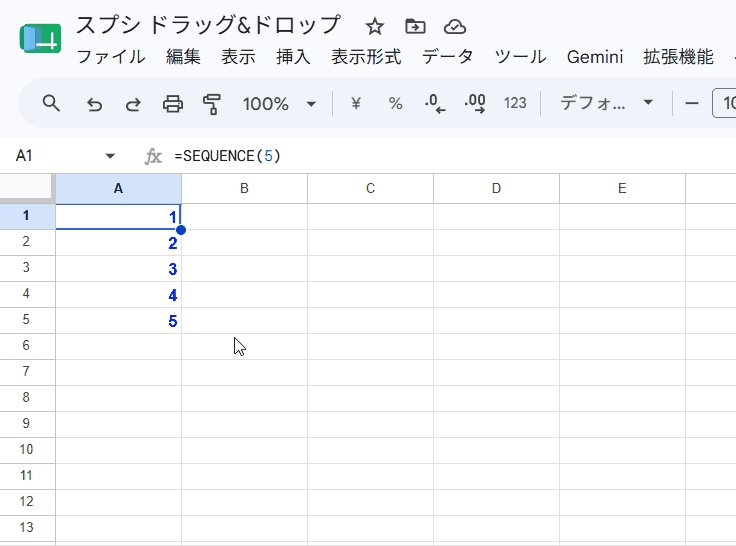Screen dimensions: 736x546
Task: Open the ツール menu
Action: pos(520,57)
